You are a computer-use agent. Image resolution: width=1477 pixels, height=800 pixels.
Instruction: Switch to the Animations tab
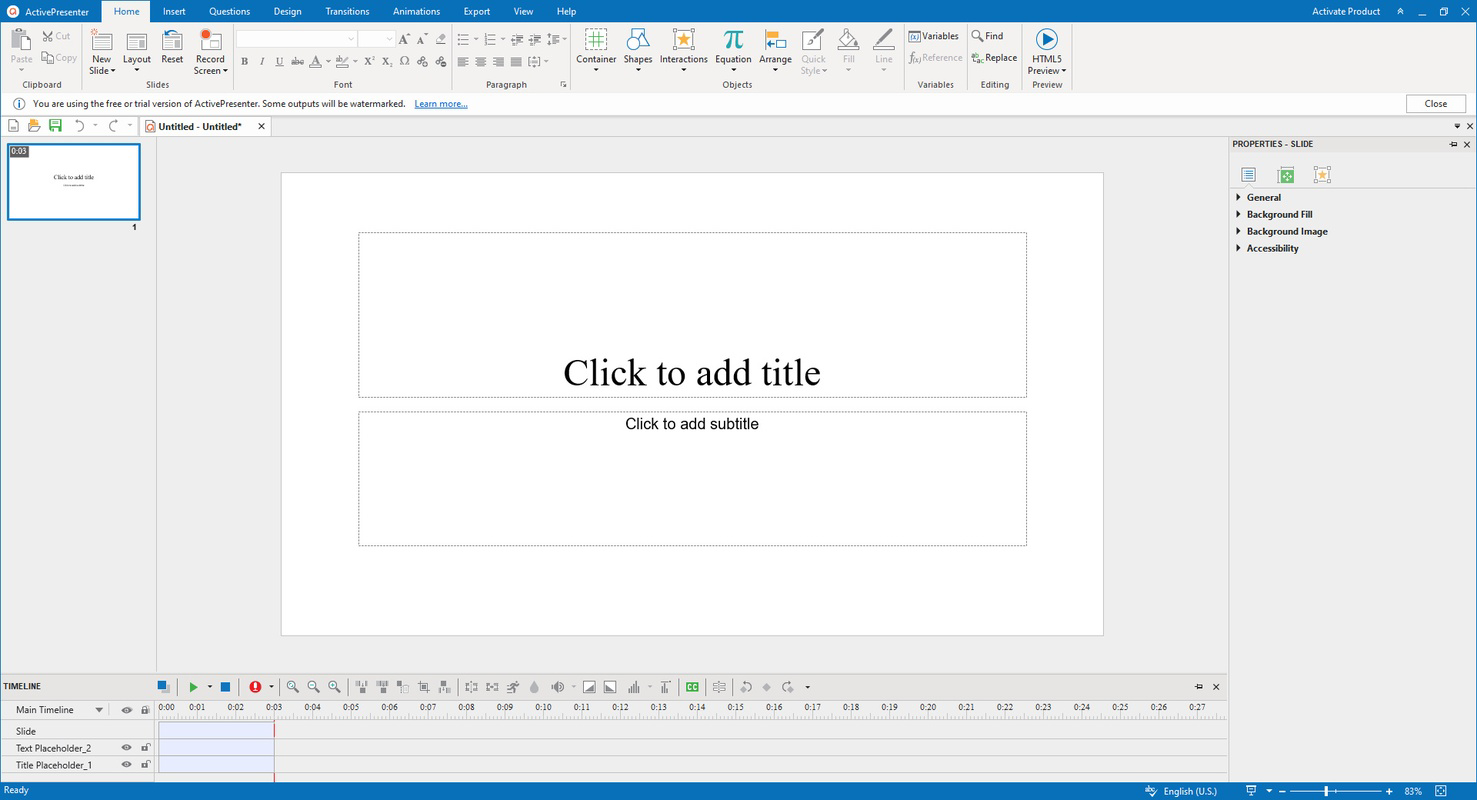click(x=416, y=12)
